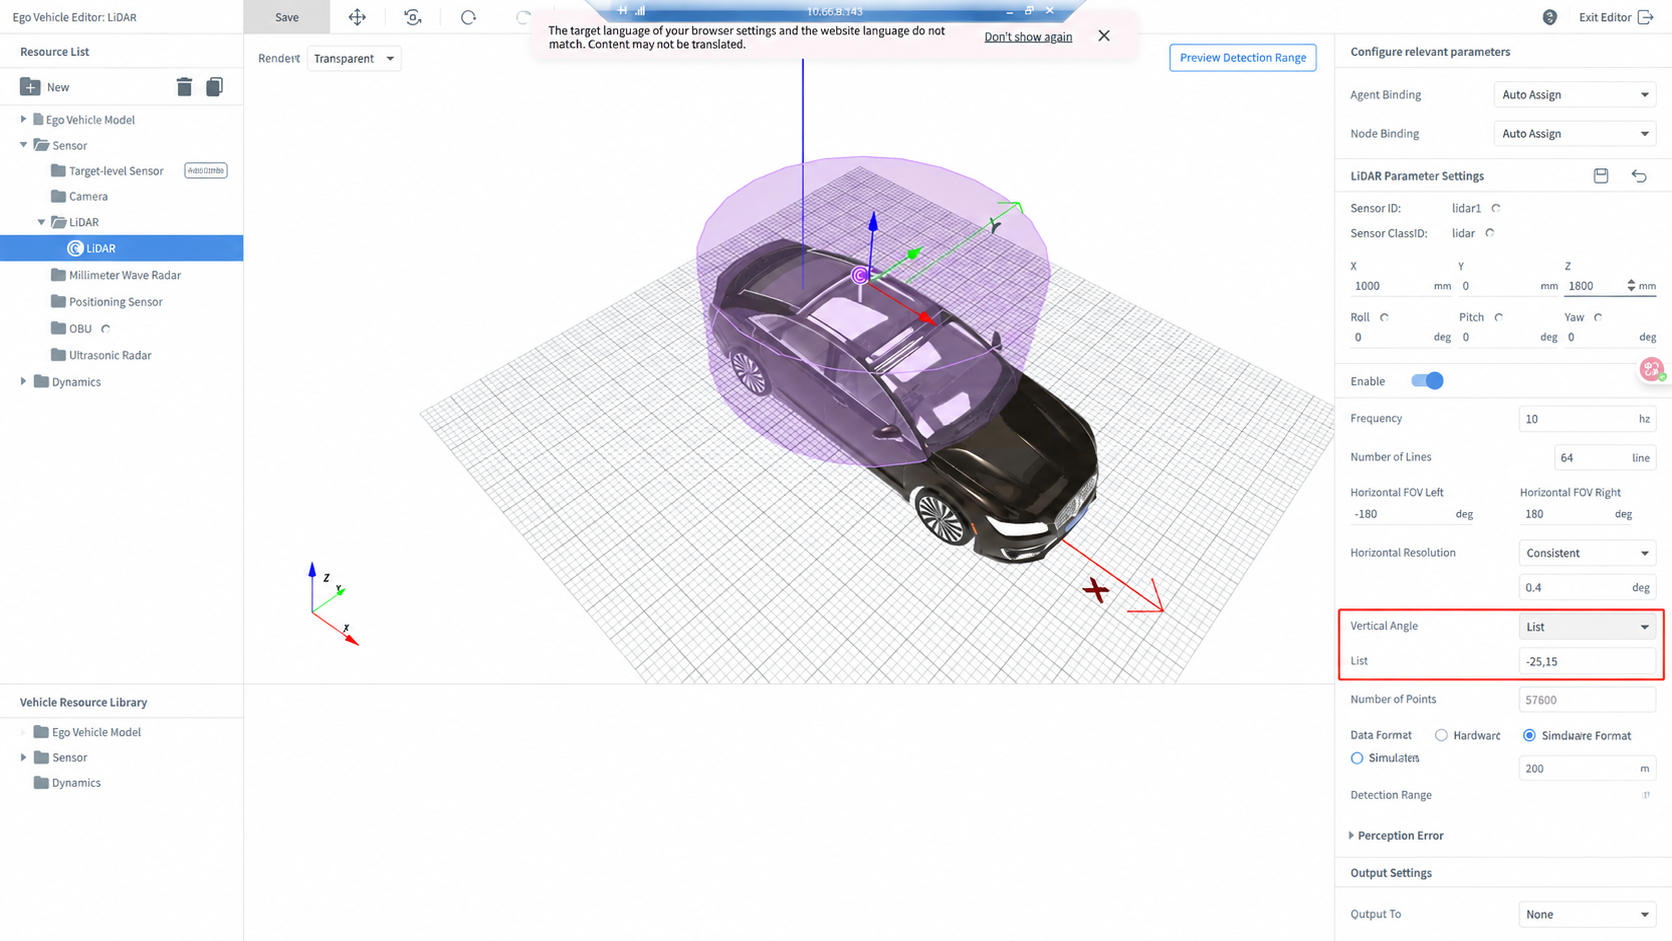Click the reset LiDAR parameters arrow icon
1672x941 pixels.
(1639, 176)
